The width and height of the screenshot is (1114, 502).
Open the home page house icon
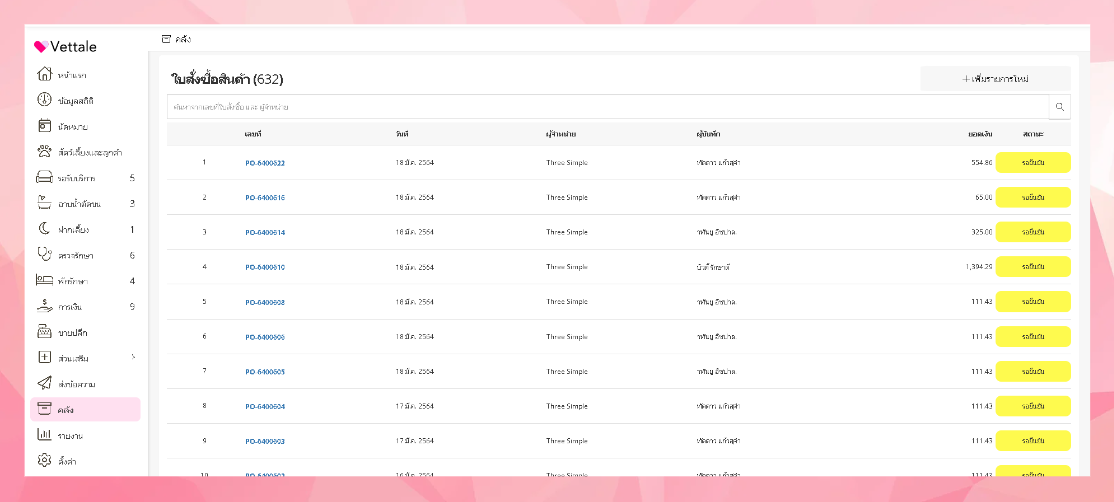pyautogui.click(x=44, y=75)
